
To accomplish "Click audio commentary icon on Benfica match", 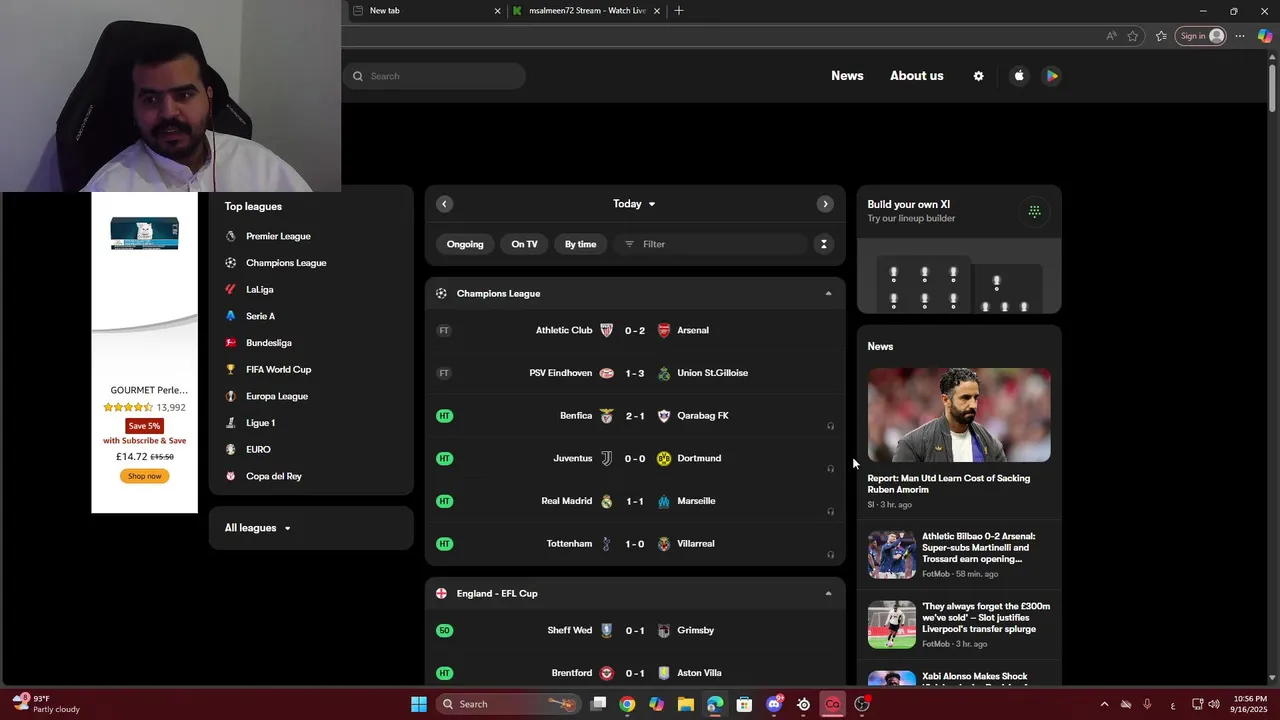I will 830,426.
